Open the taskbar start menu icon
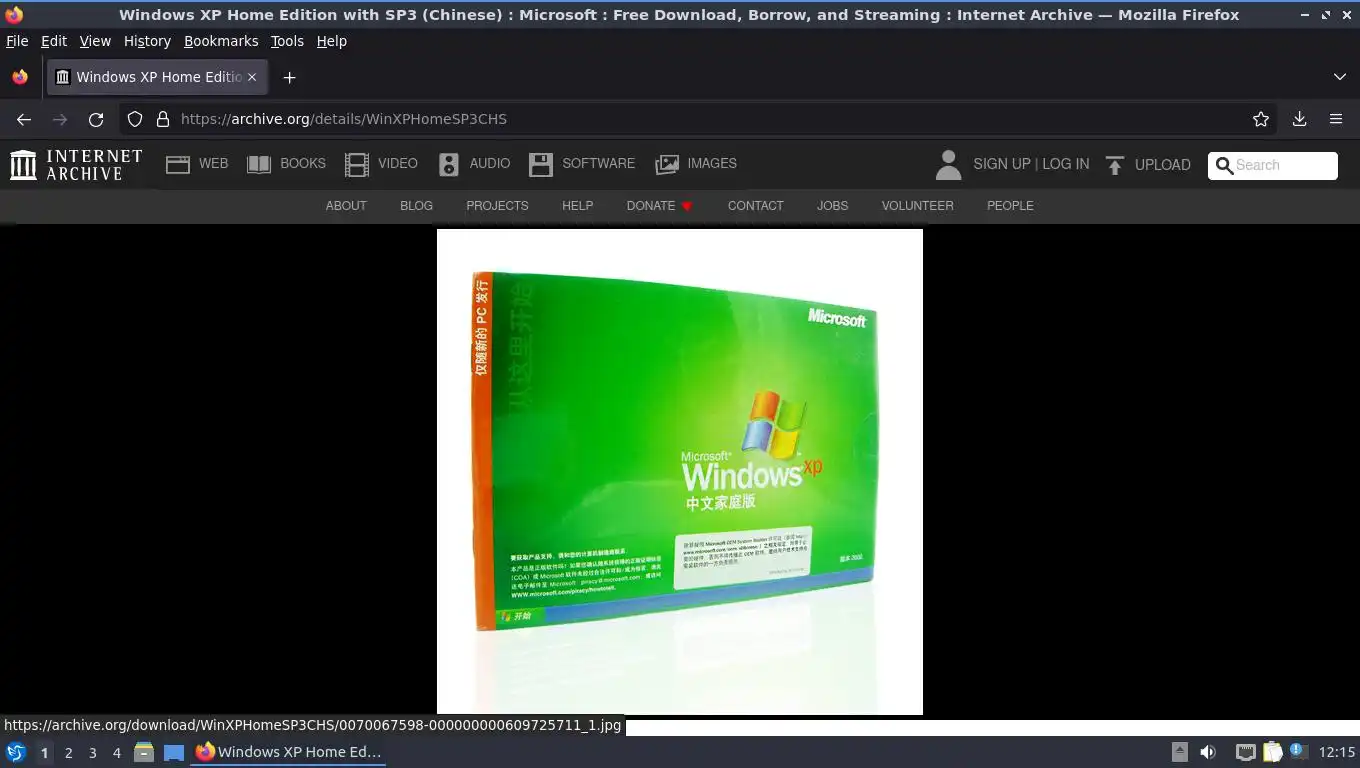 pyautogui.click(x=16, y=752)
